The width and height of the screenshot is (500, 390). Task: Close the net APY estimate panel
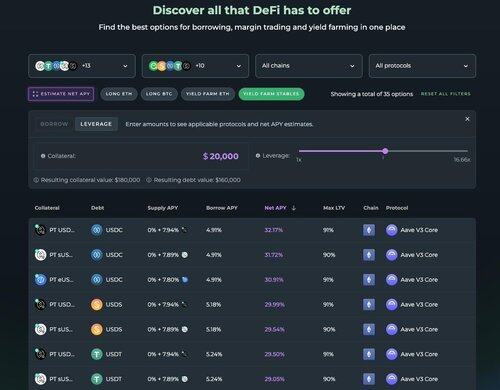[467, 119]
